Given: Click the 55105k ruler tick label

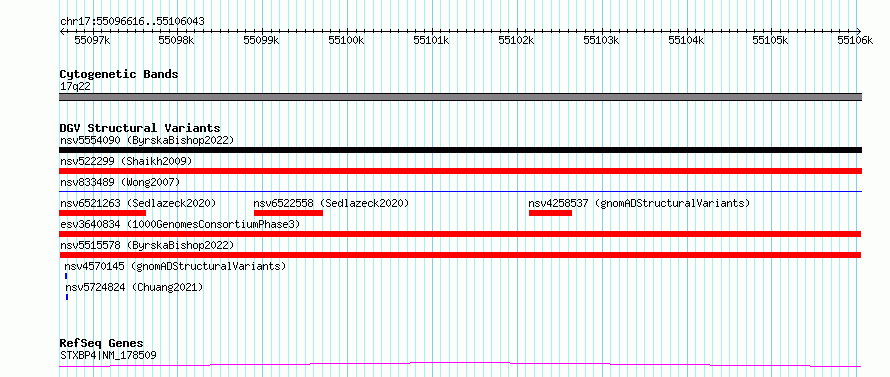Looking at the screenshot, I should click(771, 40).
